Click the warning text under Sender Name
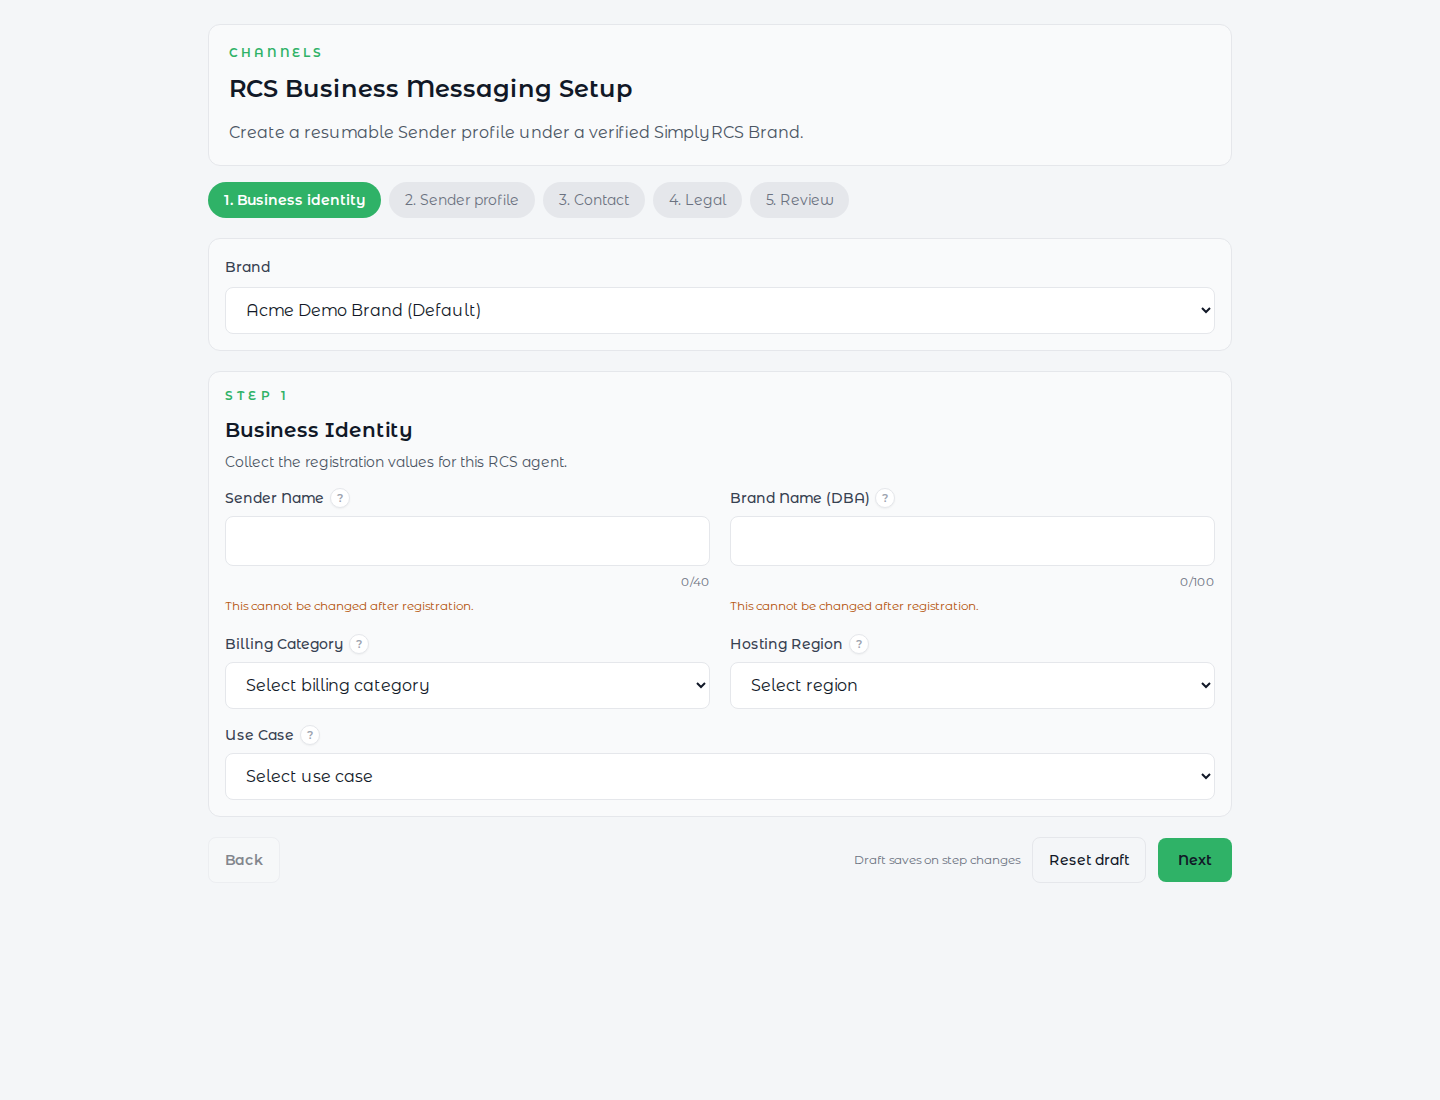Screen dimensions: 1440x1100 [x=349, y=606]
